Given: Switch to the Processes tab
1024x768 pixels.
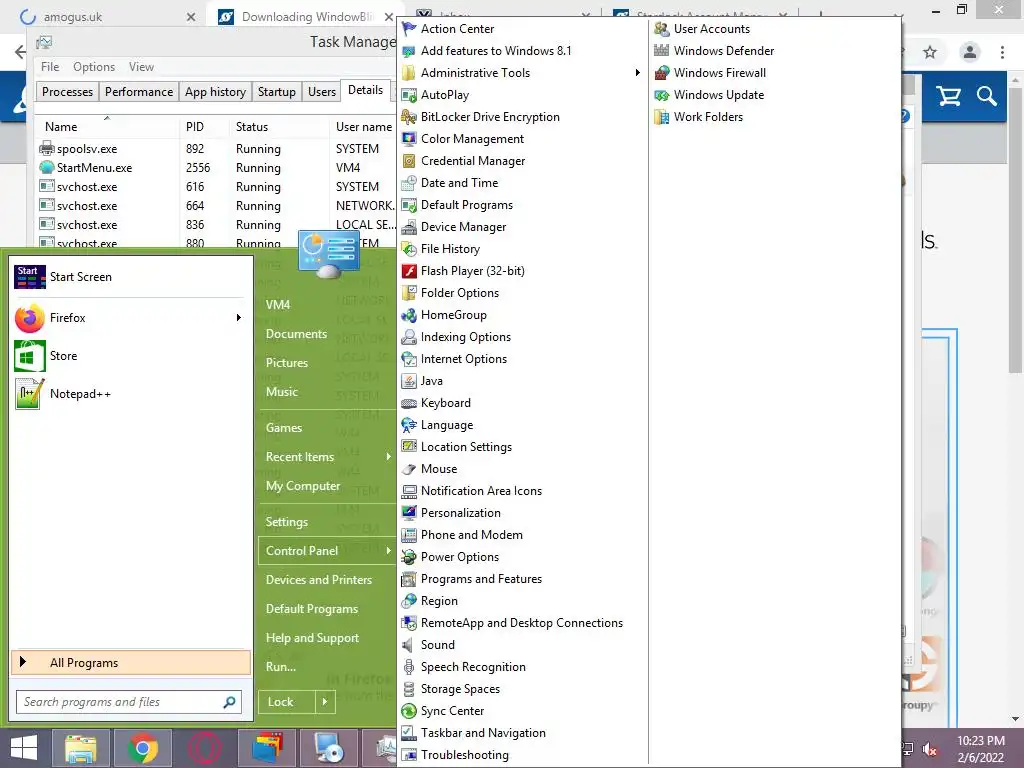Looking at the screenshot, I should tap(67, 92).
